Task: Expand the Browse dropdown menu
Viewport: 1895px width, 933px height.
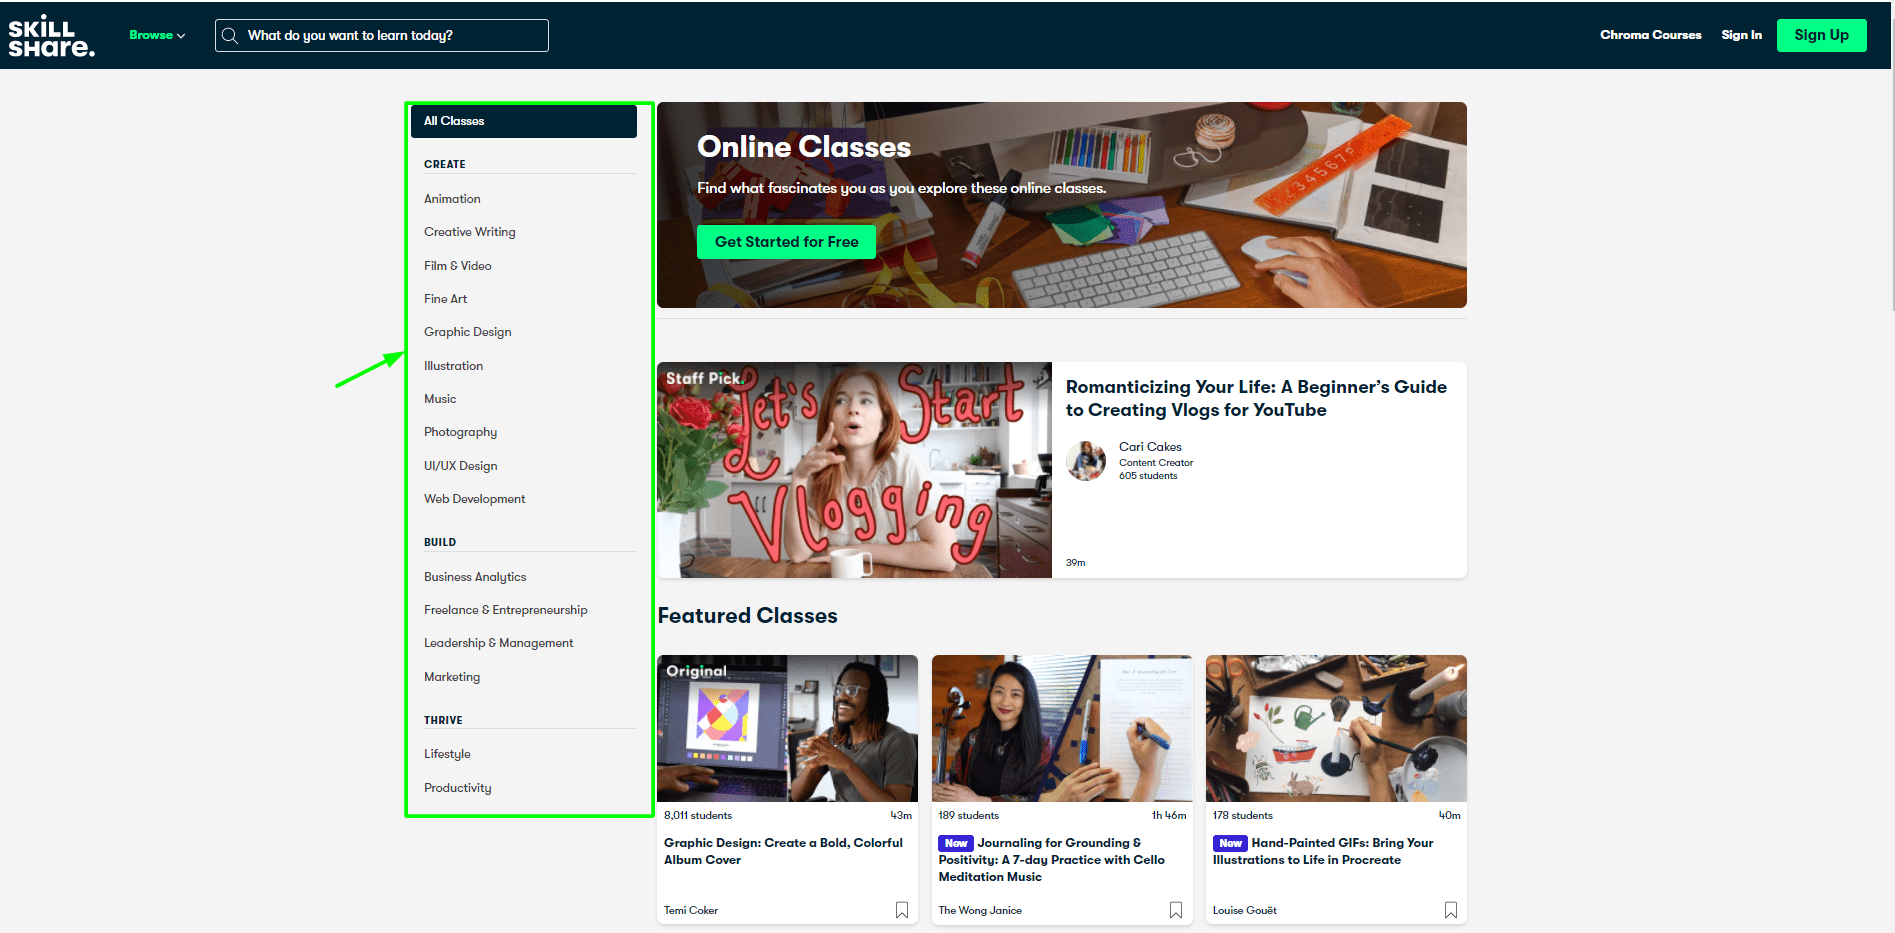Action: point(157,35)
